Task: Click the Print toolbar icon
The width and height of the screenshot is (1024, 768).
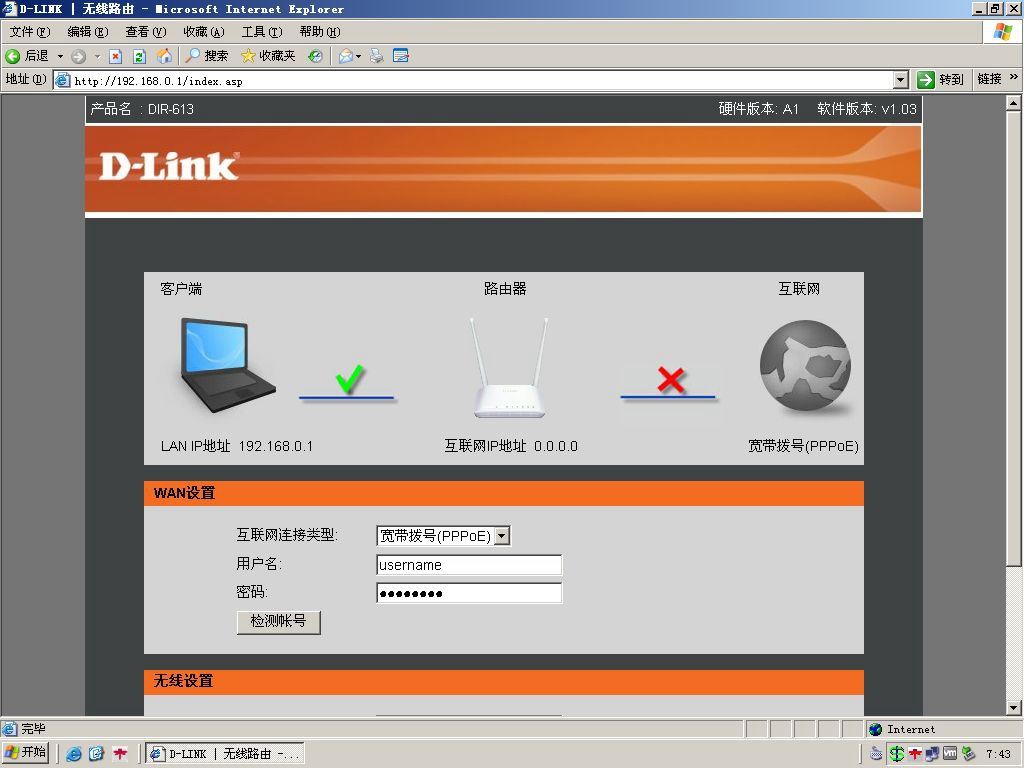Action: [377, 56]
